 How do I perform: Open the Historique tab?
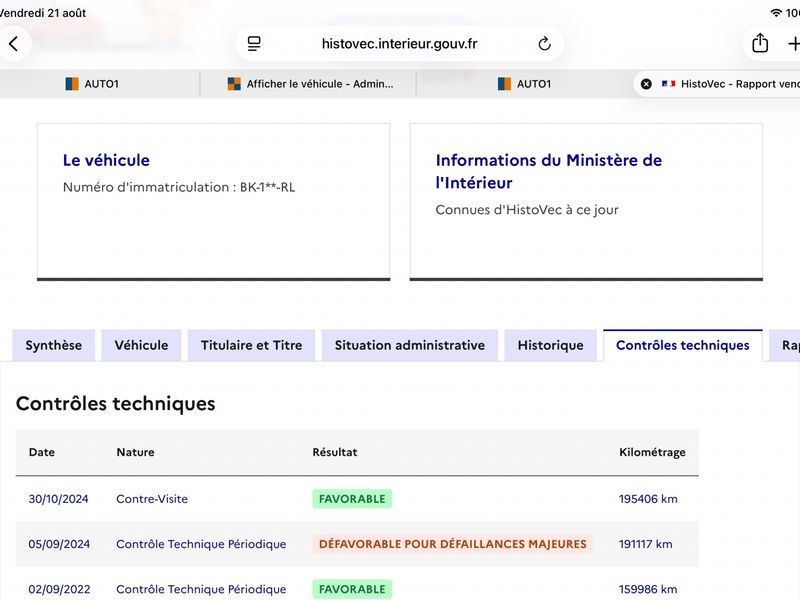coord(551,345)
